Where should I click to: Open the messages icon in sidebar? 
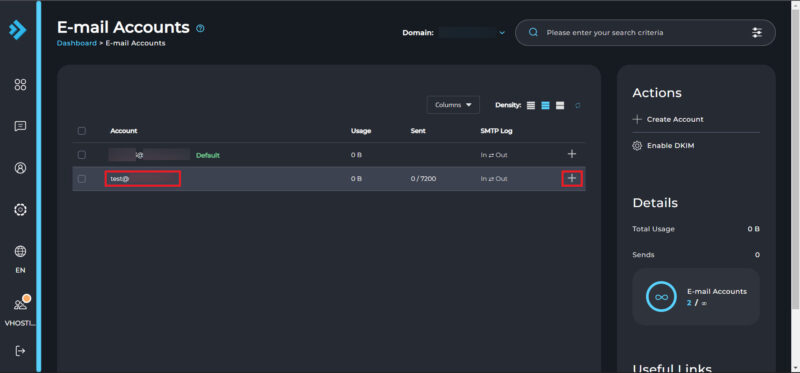tap(20, 126)
